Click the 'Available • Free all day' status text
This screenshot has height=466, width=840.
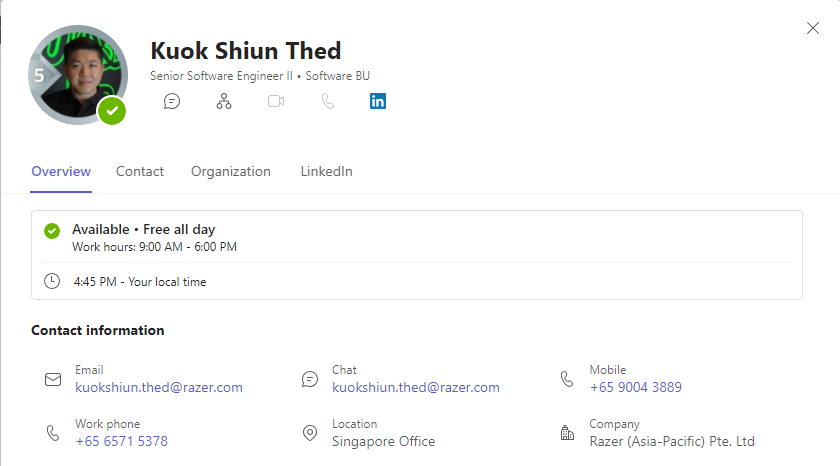[144, 229]
